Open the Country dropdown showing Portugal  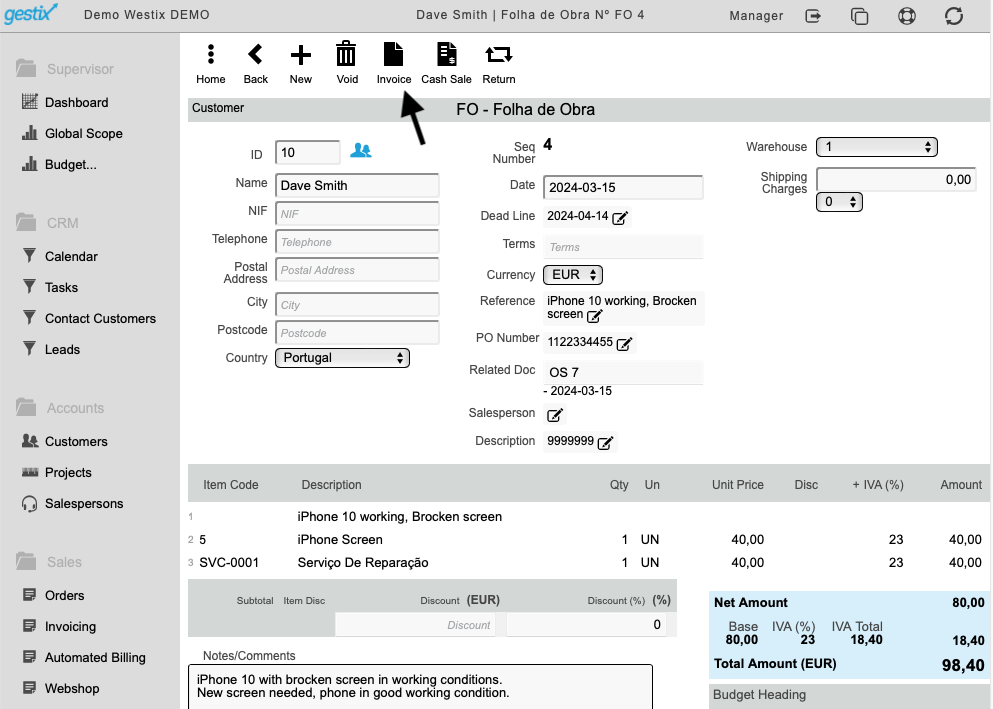(343, 358)
